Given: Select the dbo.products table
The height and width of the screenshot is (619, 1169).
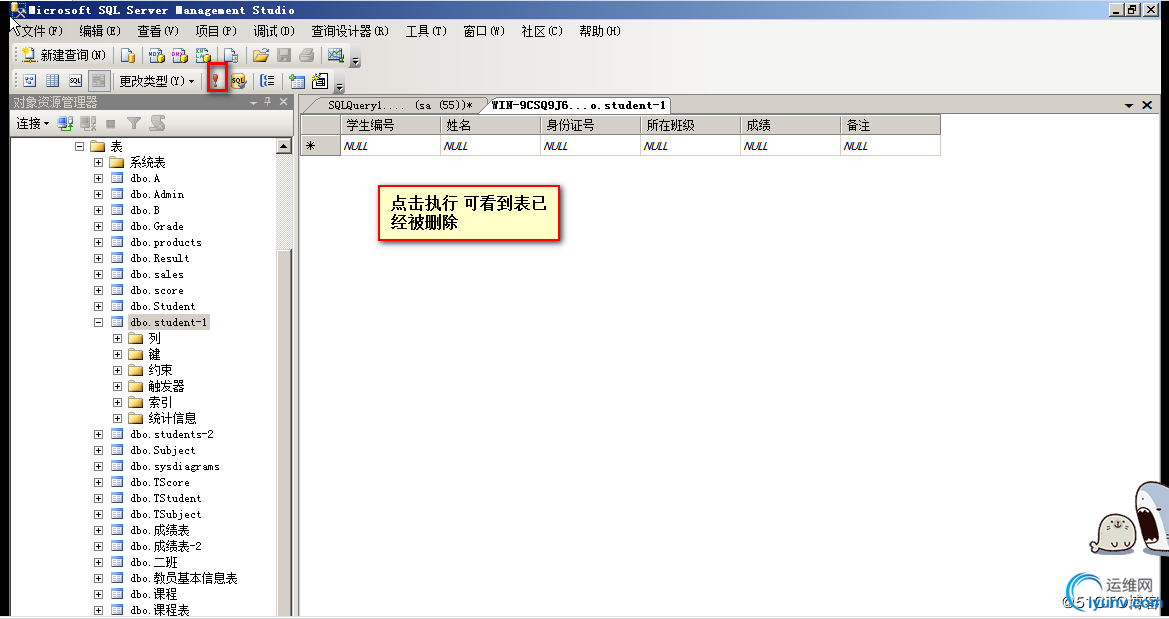Looking at the screenshot, I should tap(166, 242).
